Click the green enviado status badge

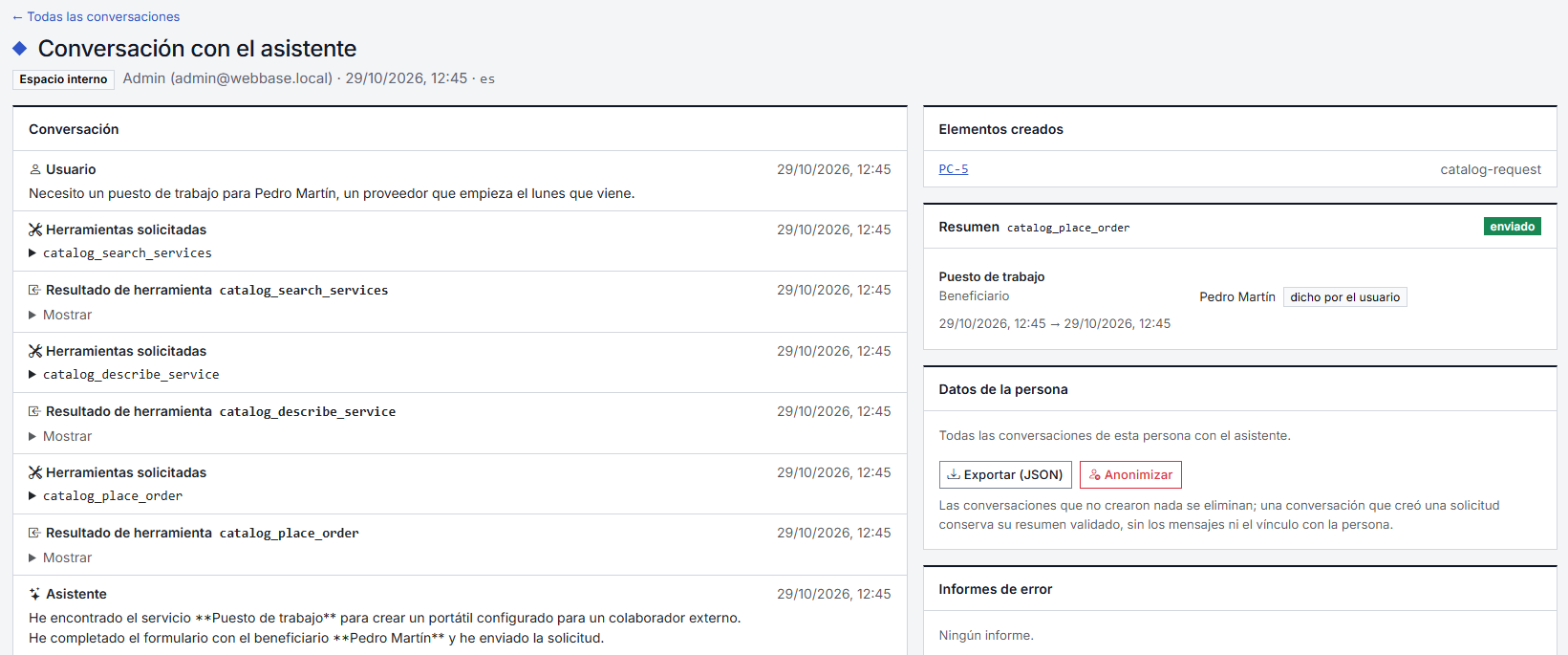coord(1512,227)
